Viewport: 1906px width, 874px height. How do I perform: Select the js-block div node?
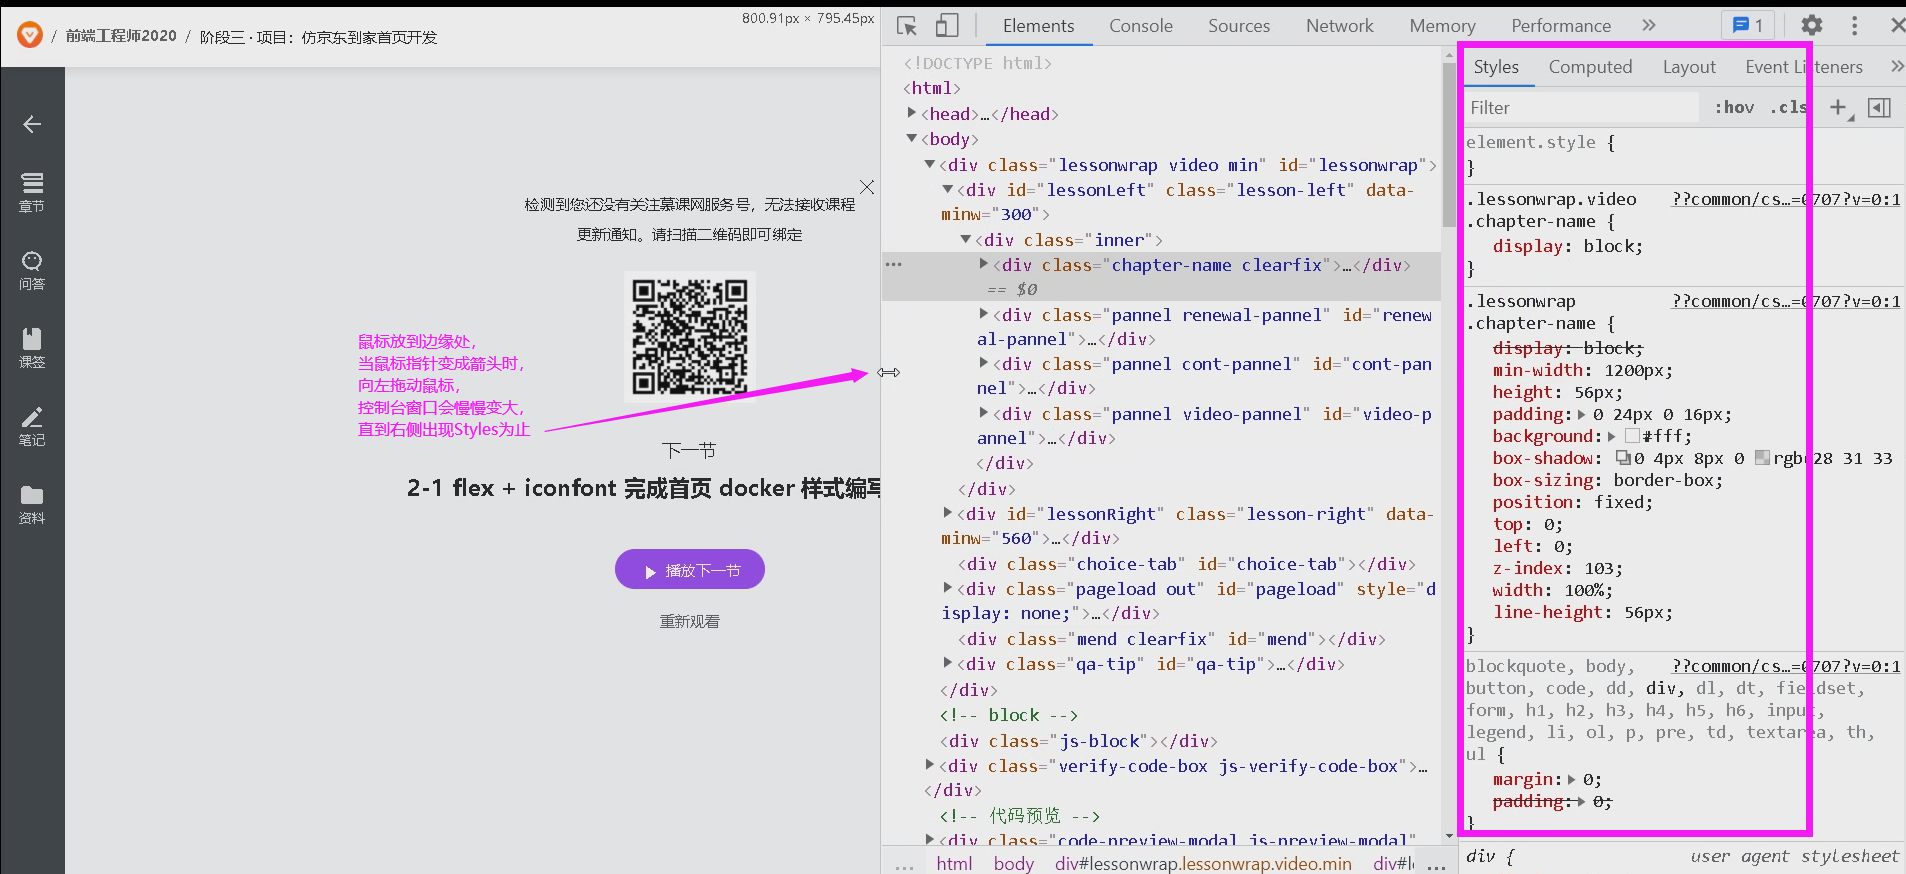(1078, 741)
